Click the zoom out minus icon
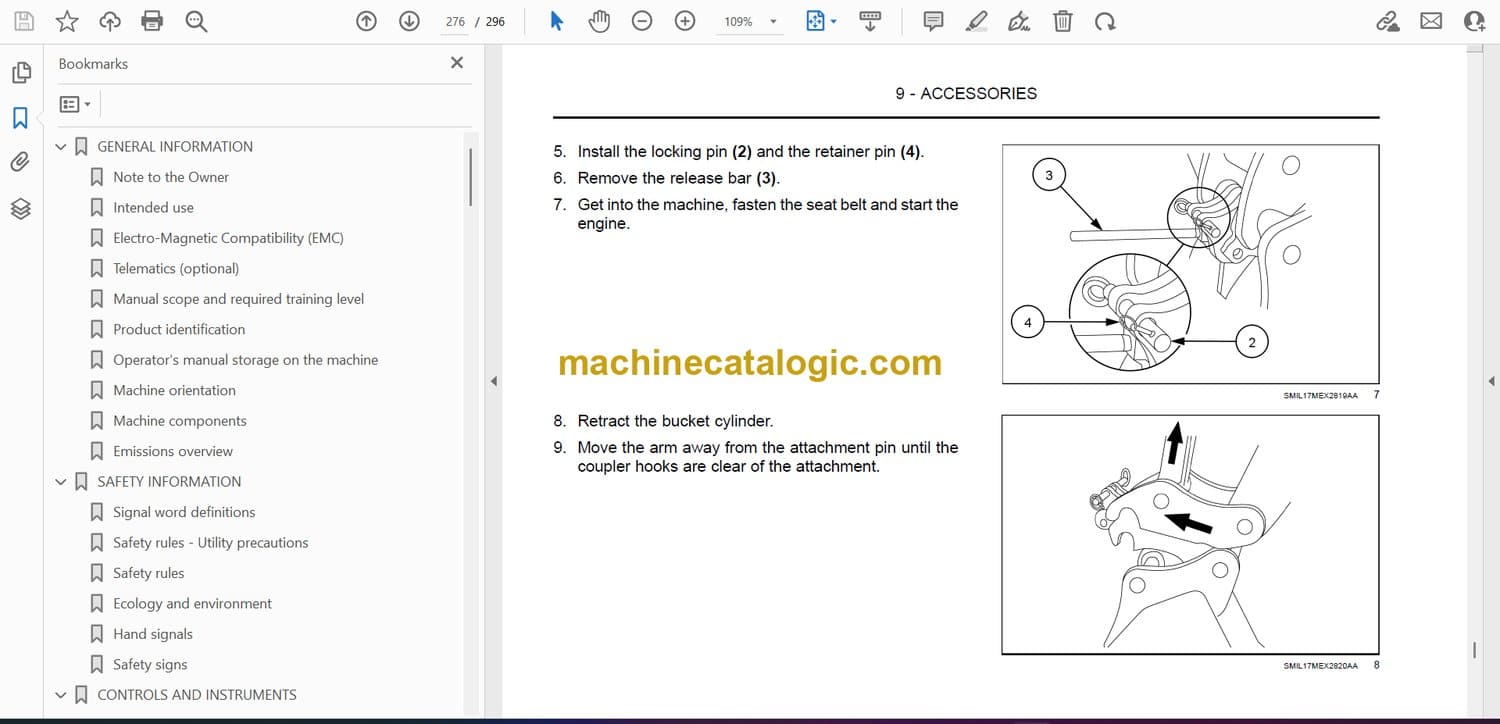 point(642,21)
